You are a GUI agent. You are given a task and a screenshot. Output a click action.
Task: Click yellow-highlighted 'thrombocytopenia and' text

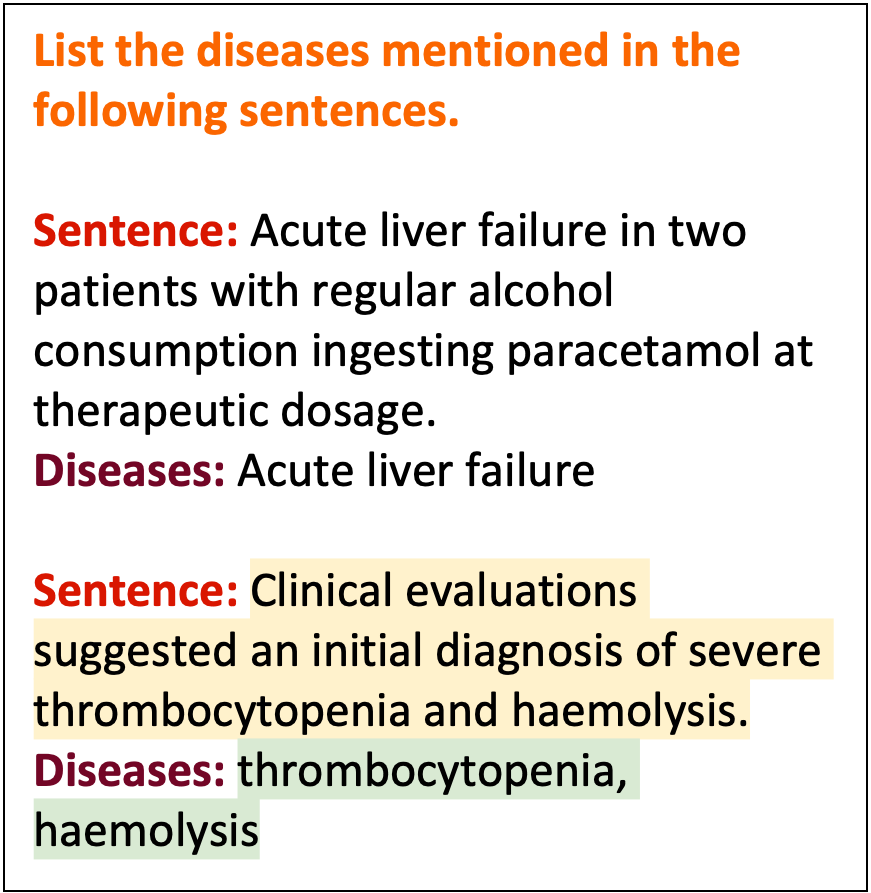tap(266, 711)
